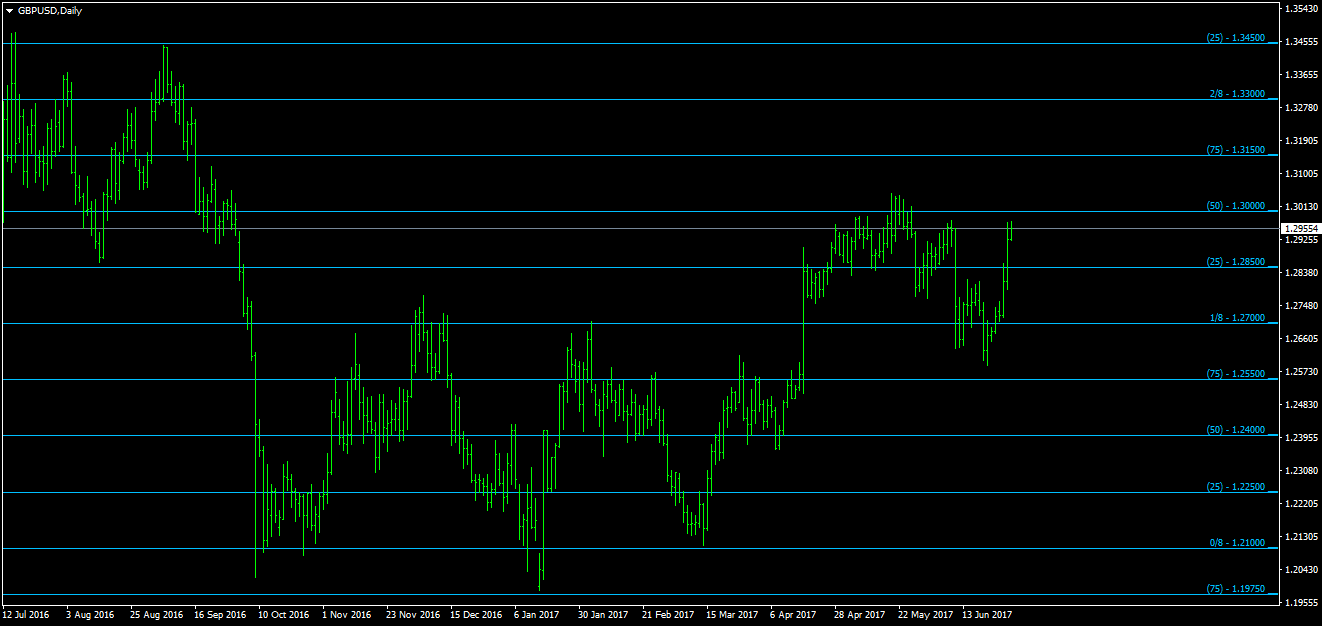Click the 1 Nov 2016 date label

pos(347,615)
